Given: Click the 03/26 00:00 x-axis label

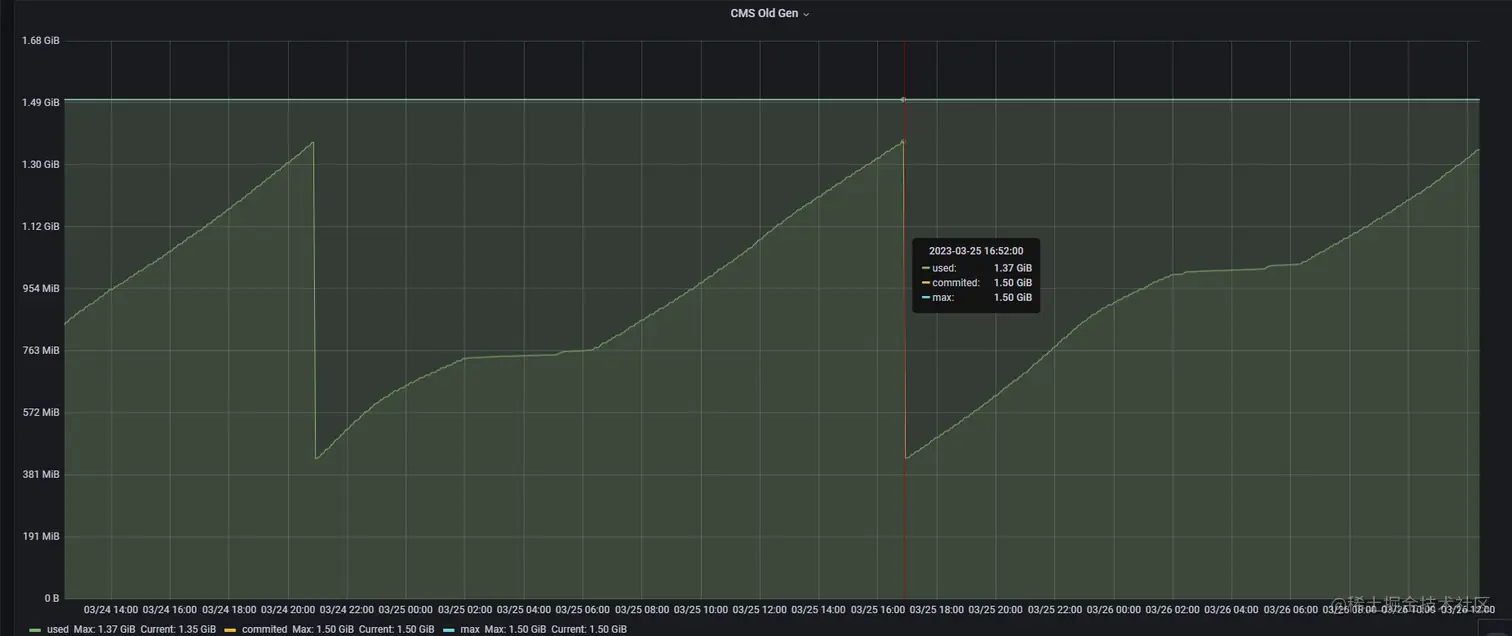Looking at the screenshot, I should [1114, 609].
